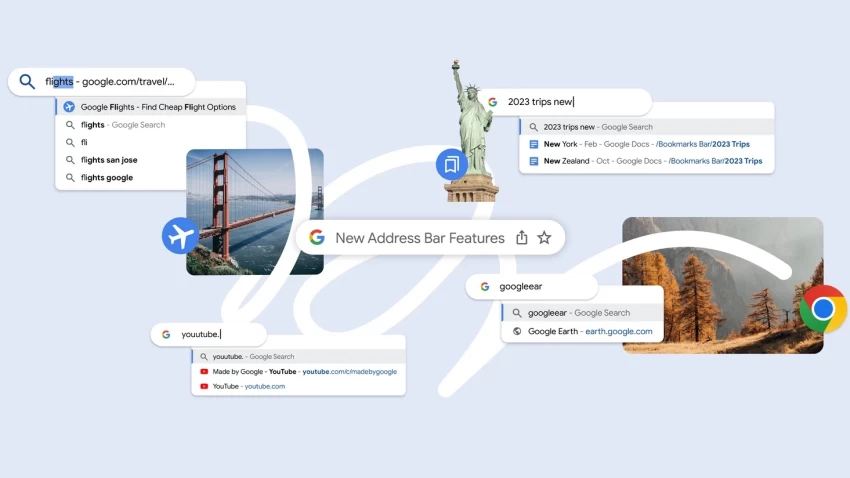Screen dimensions: 850x478
Task: Click the Google logo in the New Address Bar Features pill
Action: [317, 237]
